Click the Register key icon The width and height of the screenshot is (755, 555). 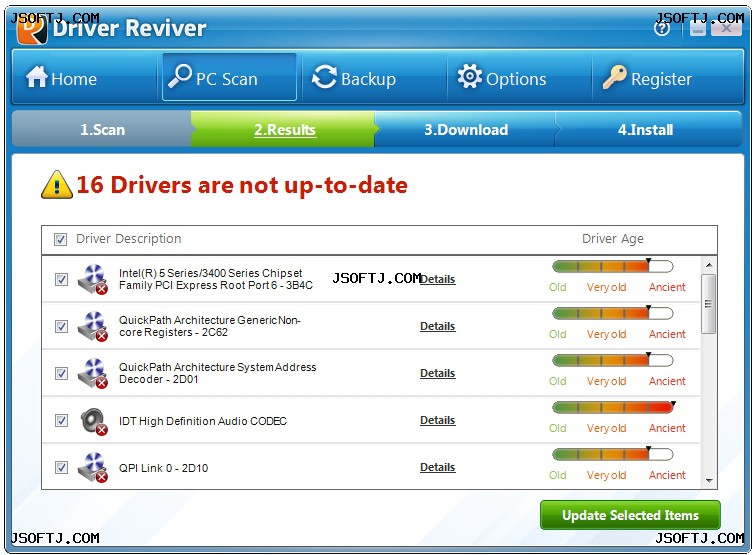[614, 77]
